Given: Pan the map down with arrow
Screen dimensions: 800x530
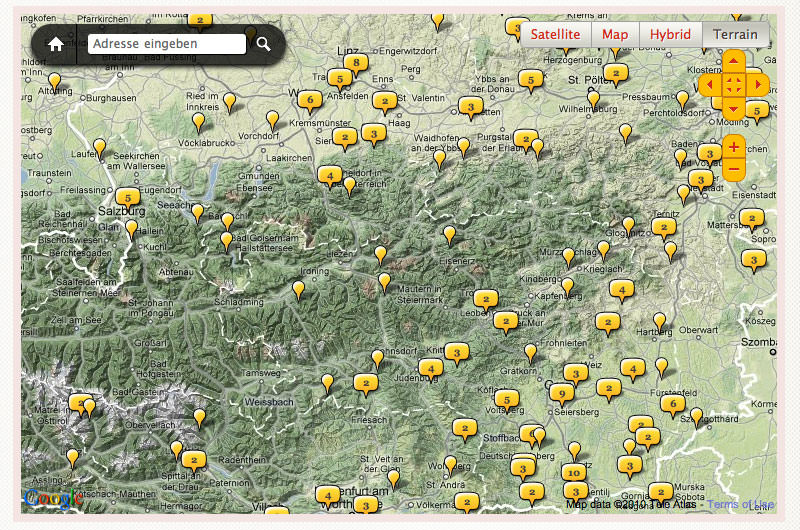Looking at the screenshot, I should [x=734, y=108].
